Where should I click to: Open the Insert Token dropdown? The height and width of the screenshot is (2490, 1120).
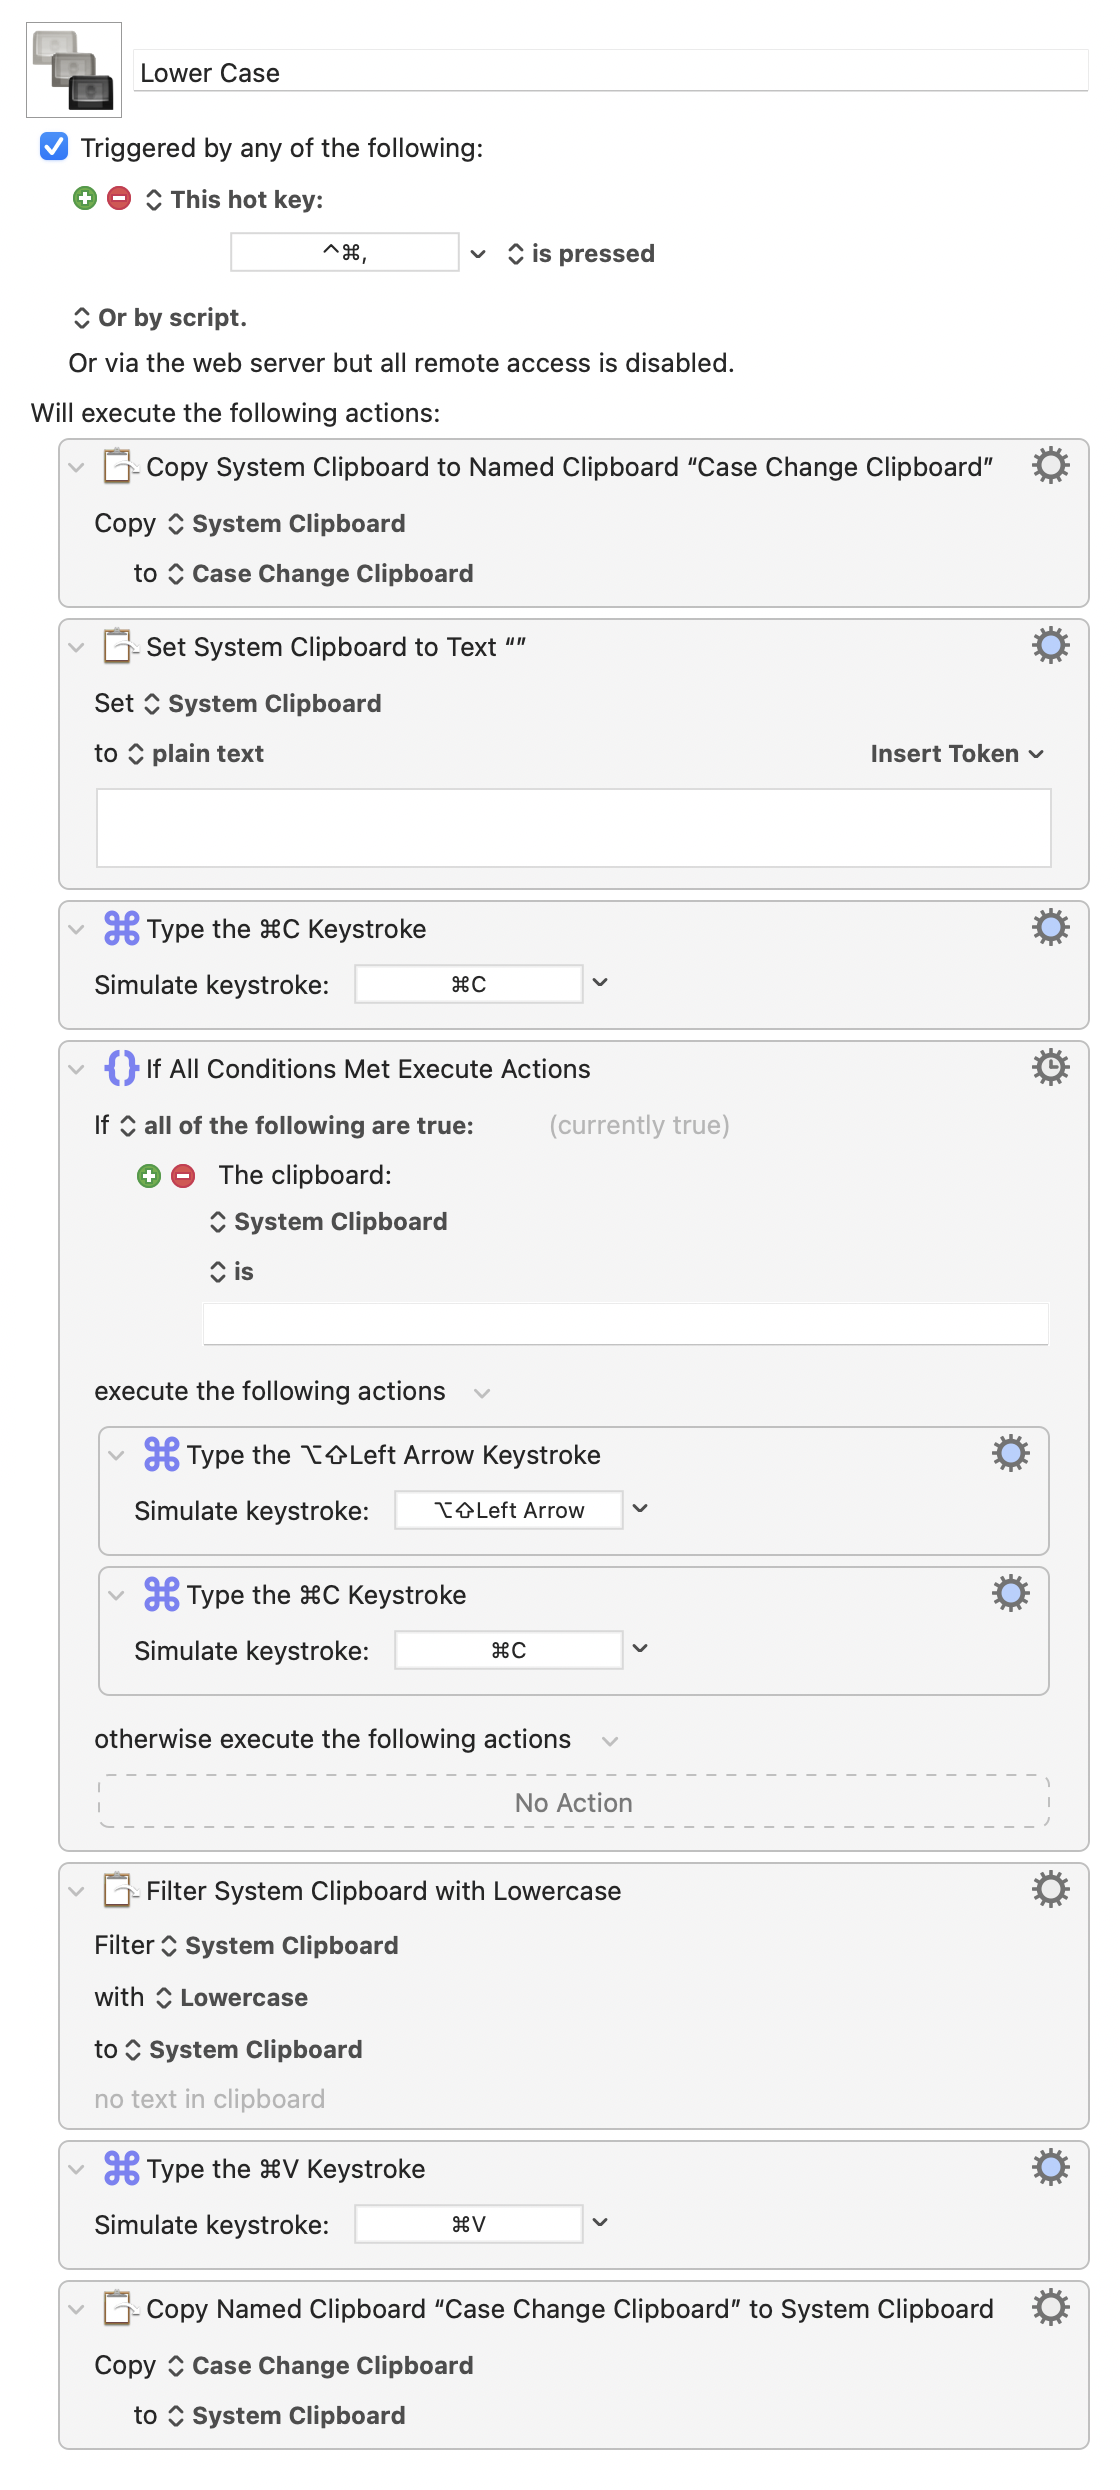(x=956, y=754)
